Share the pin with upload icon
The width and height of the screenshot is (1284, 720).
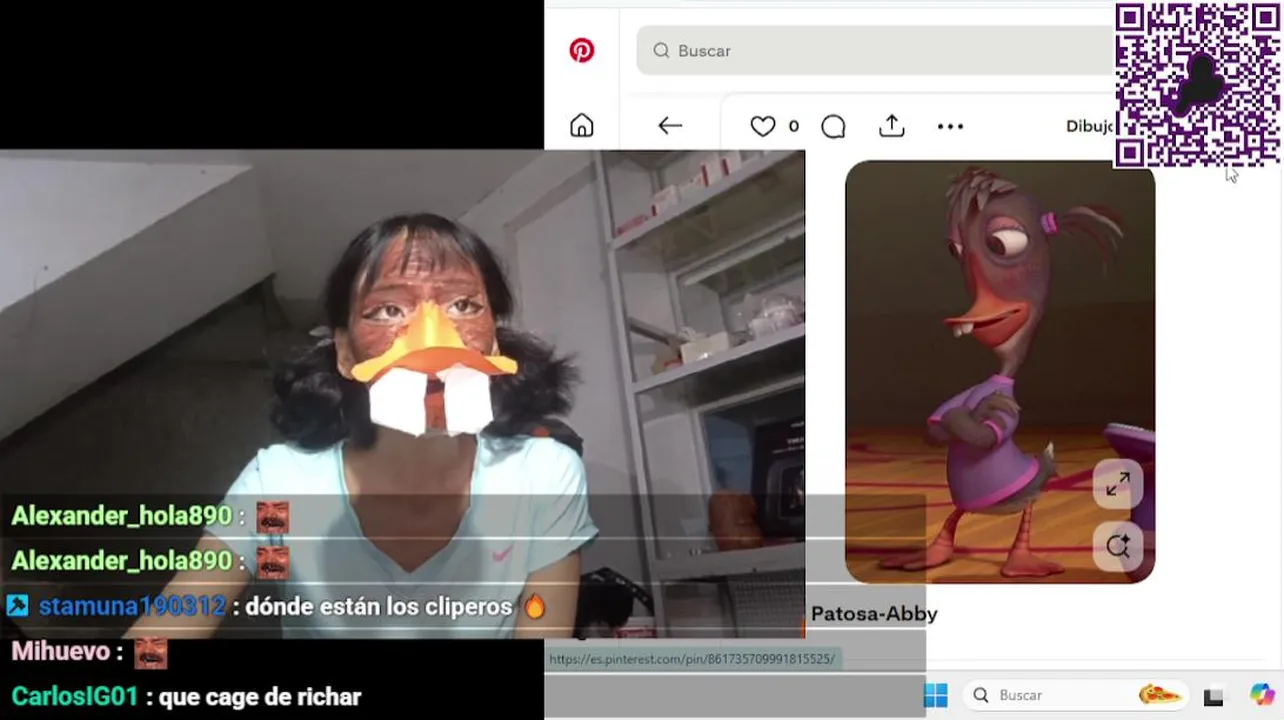(891, 126)
